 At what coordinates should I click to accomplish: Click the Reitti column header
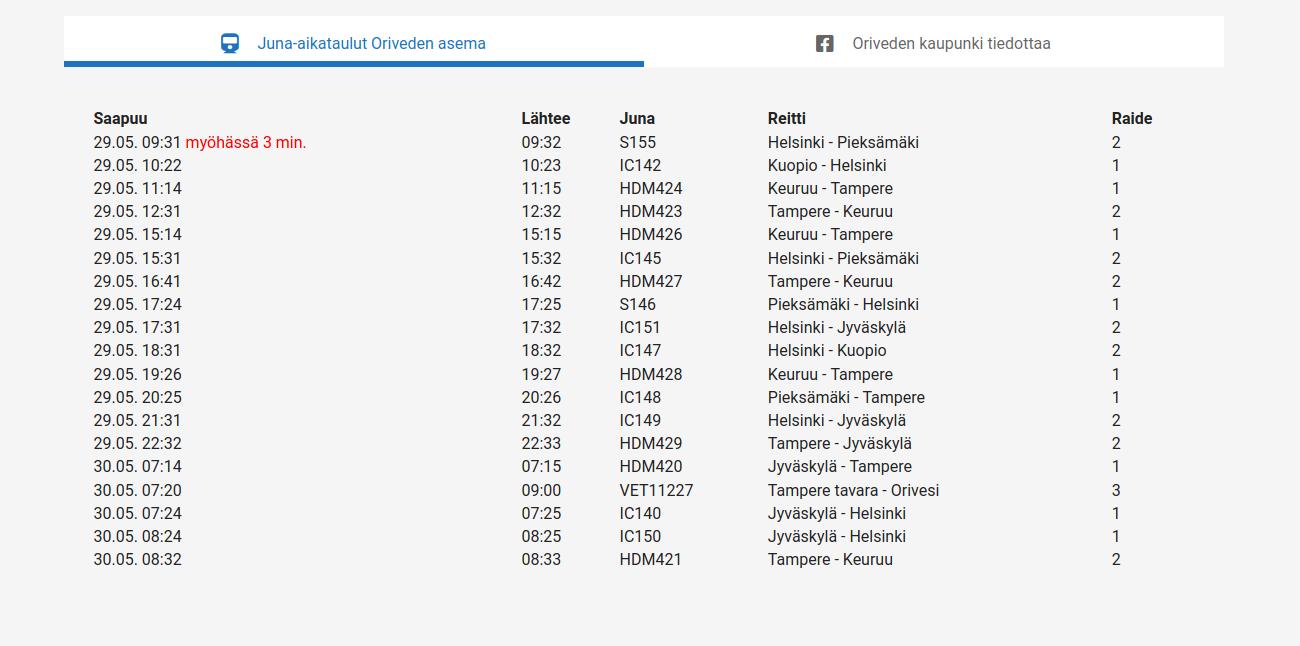point(787,119)
